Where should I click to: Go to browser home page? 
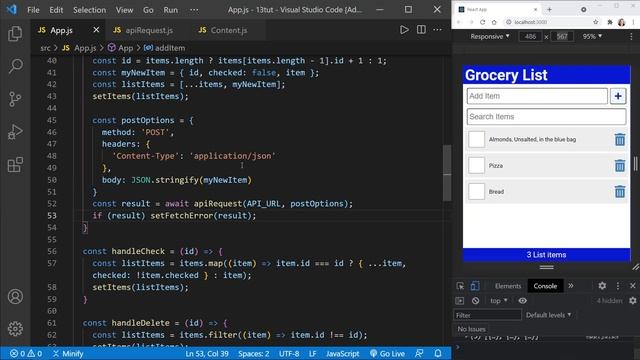(494, 22)
